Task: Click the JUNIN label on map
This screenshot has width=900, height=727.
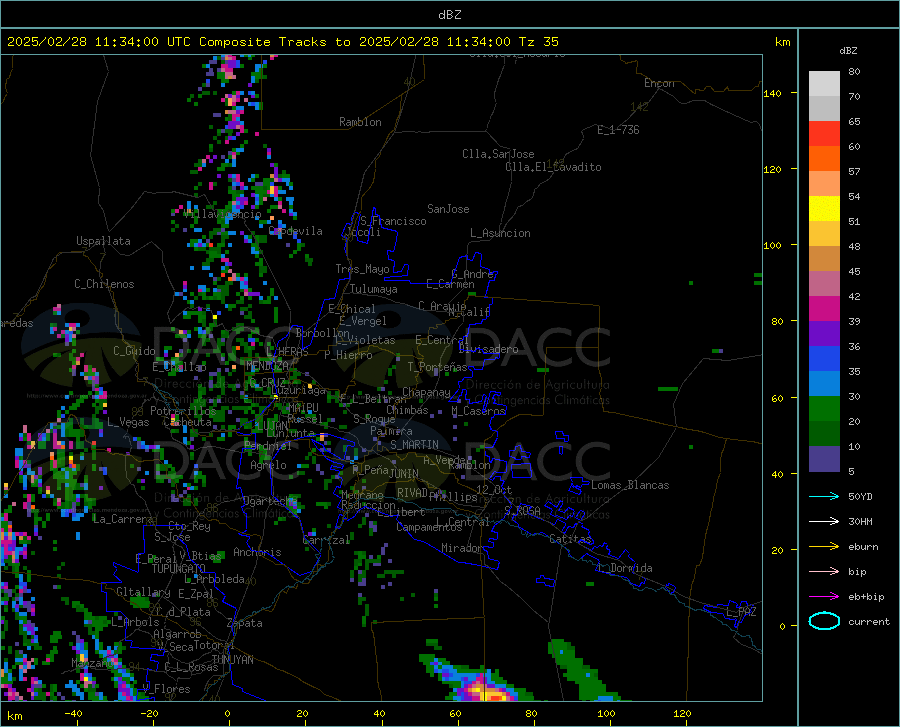Action: coord(404,473)
